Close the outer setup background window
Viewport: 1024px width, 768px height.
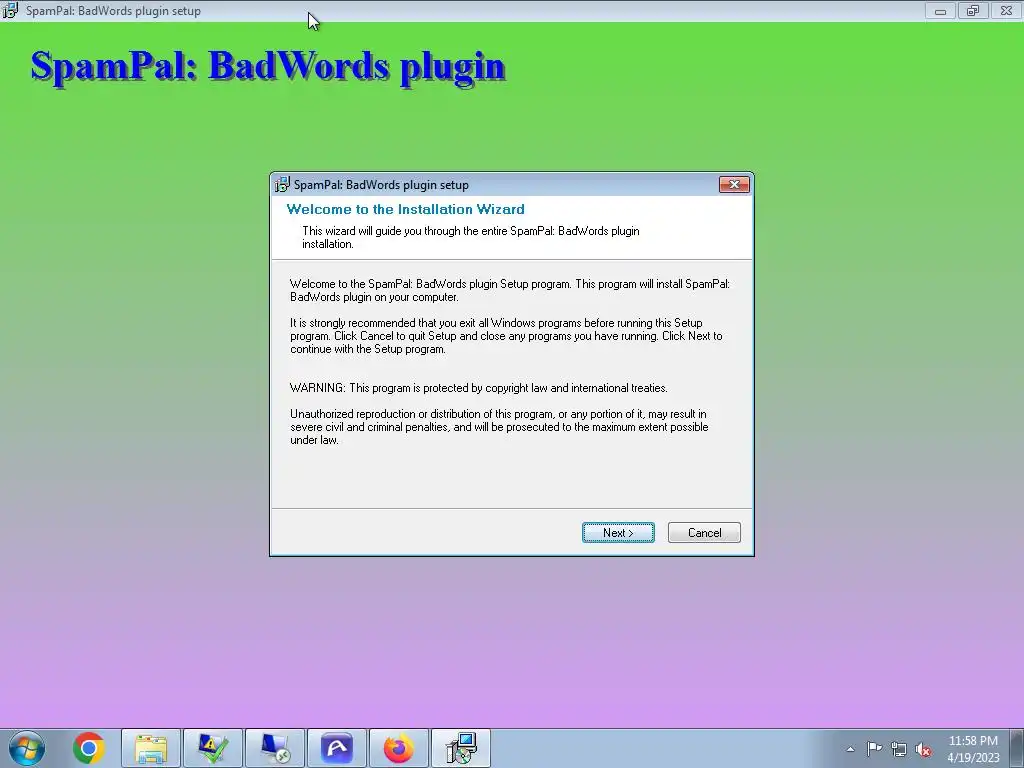pos(1006,10)
